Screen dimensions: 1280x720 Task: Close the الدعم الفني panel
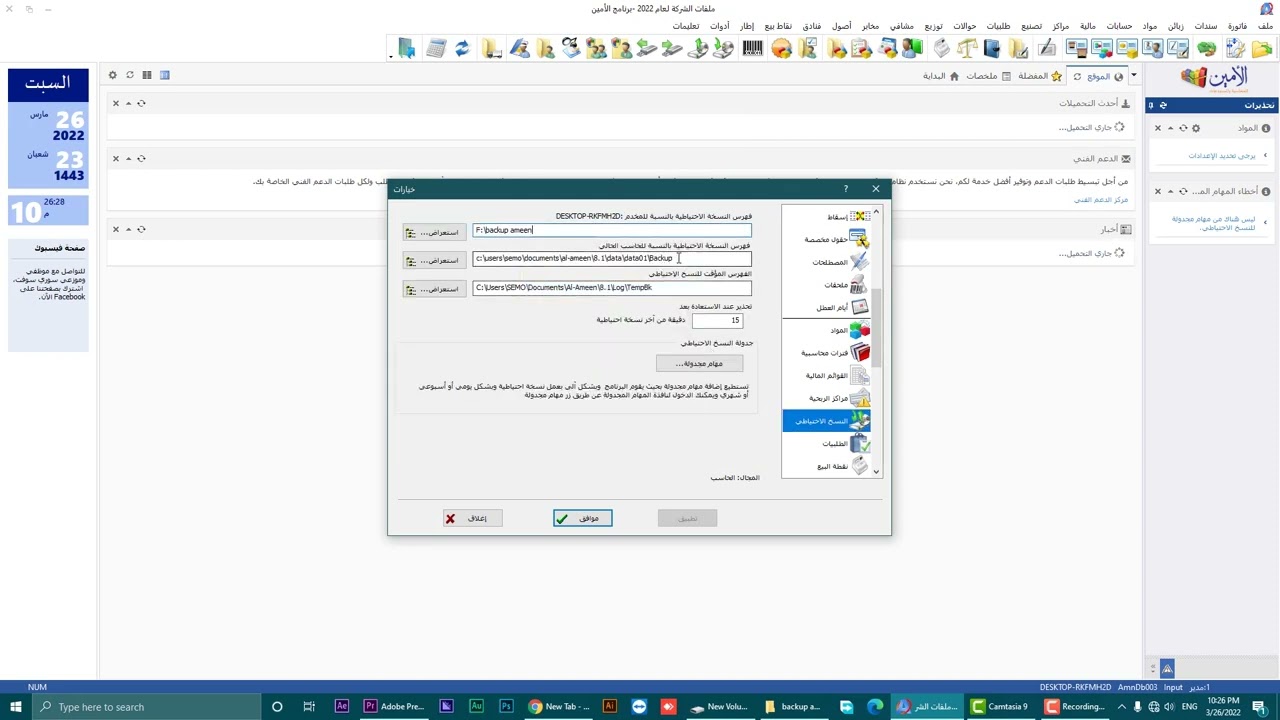click(x=115, y=158)
